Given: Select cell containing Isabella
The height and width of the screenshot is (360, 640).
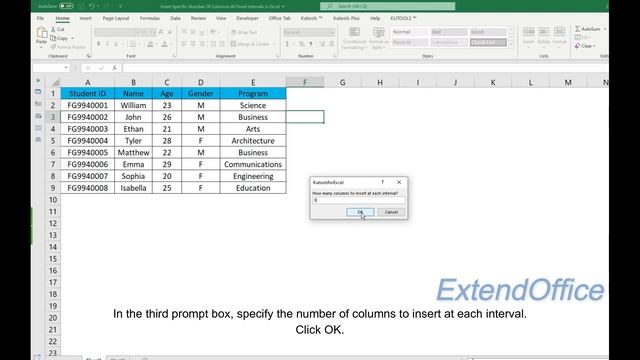Looking at the screenshot, I should point(133,188).
